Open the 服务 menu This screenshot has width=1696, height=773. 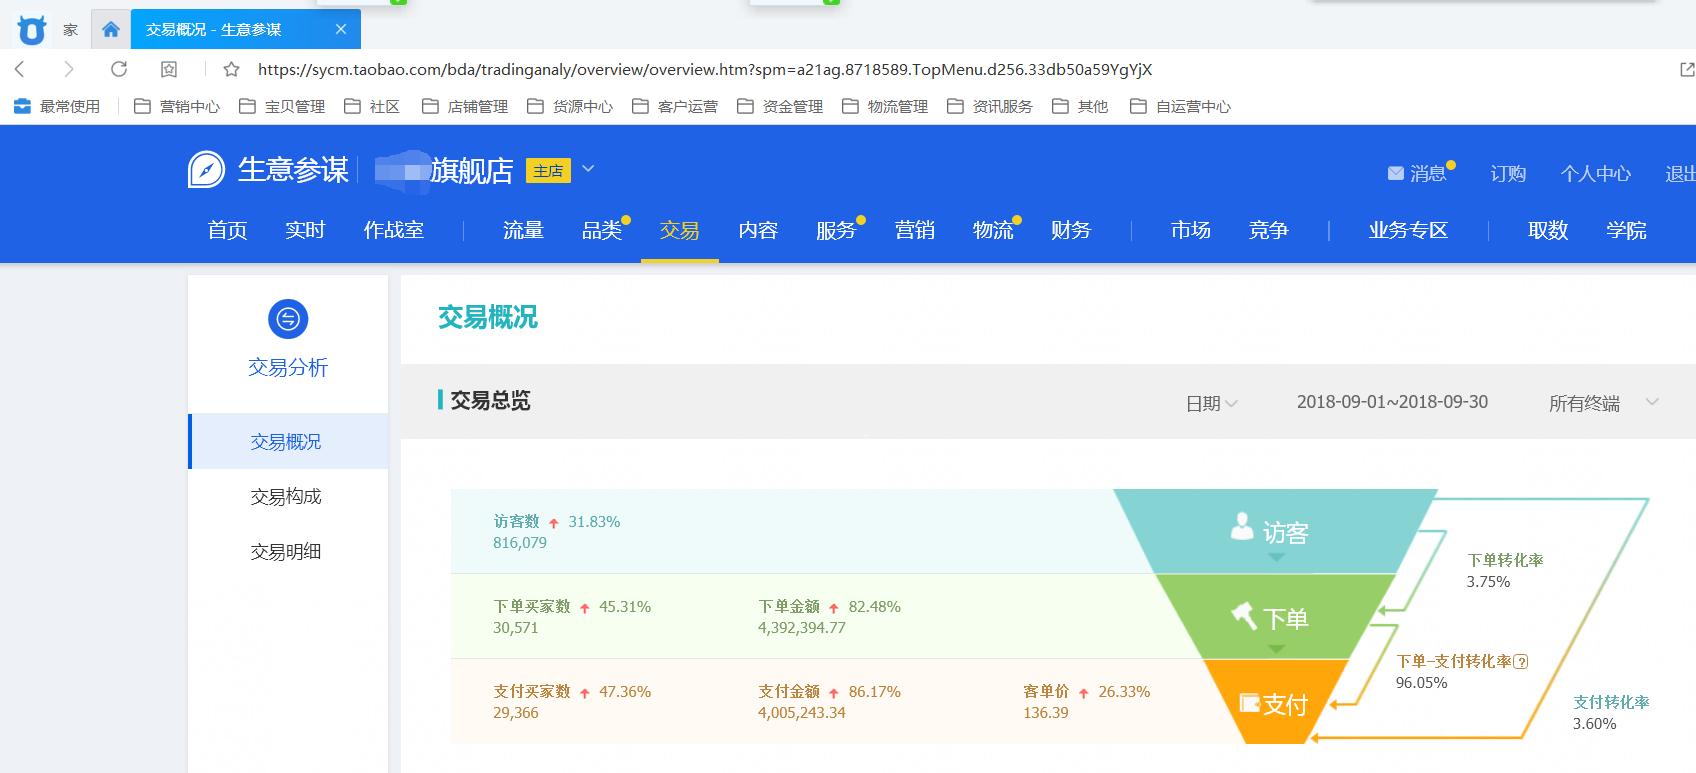(x=836, y=230)
